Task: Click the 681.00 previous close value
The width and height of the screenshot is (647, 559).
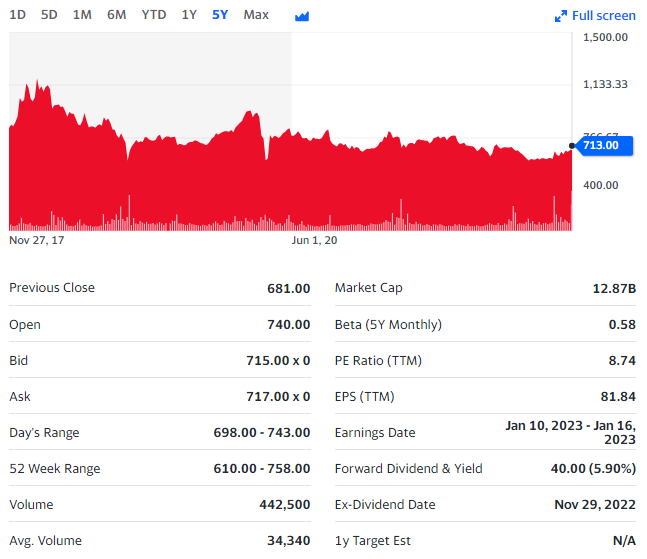Action: 289,288
